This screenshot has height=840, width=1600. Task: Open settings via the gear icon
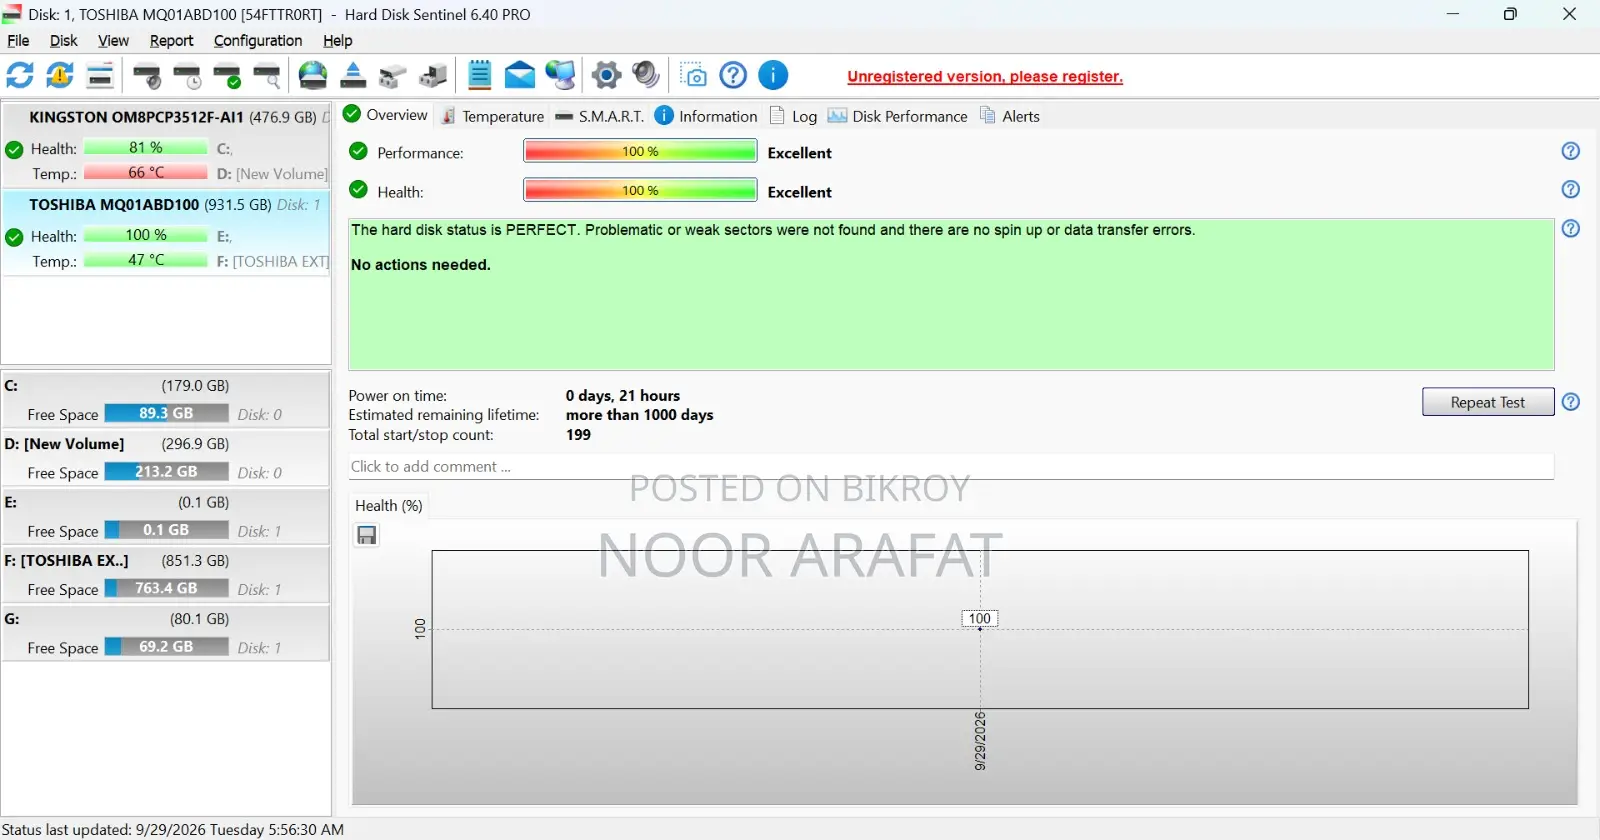pos(606,75)
